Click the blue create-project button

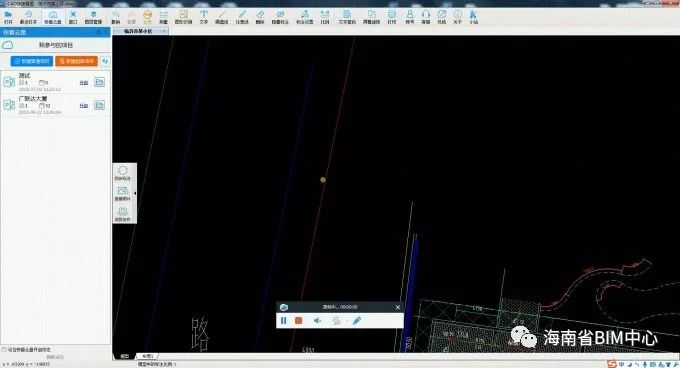coord(32,61)
